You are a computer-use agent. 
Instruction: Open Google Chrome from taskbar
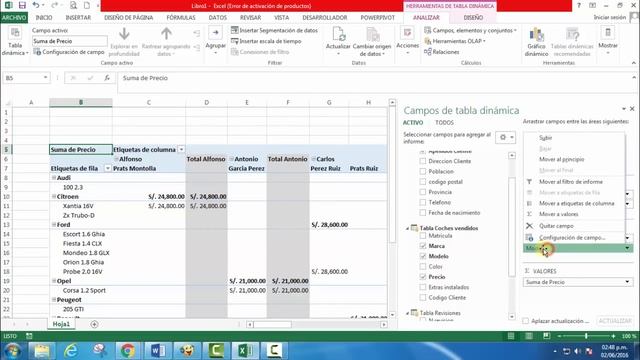[x=128, y=351]
